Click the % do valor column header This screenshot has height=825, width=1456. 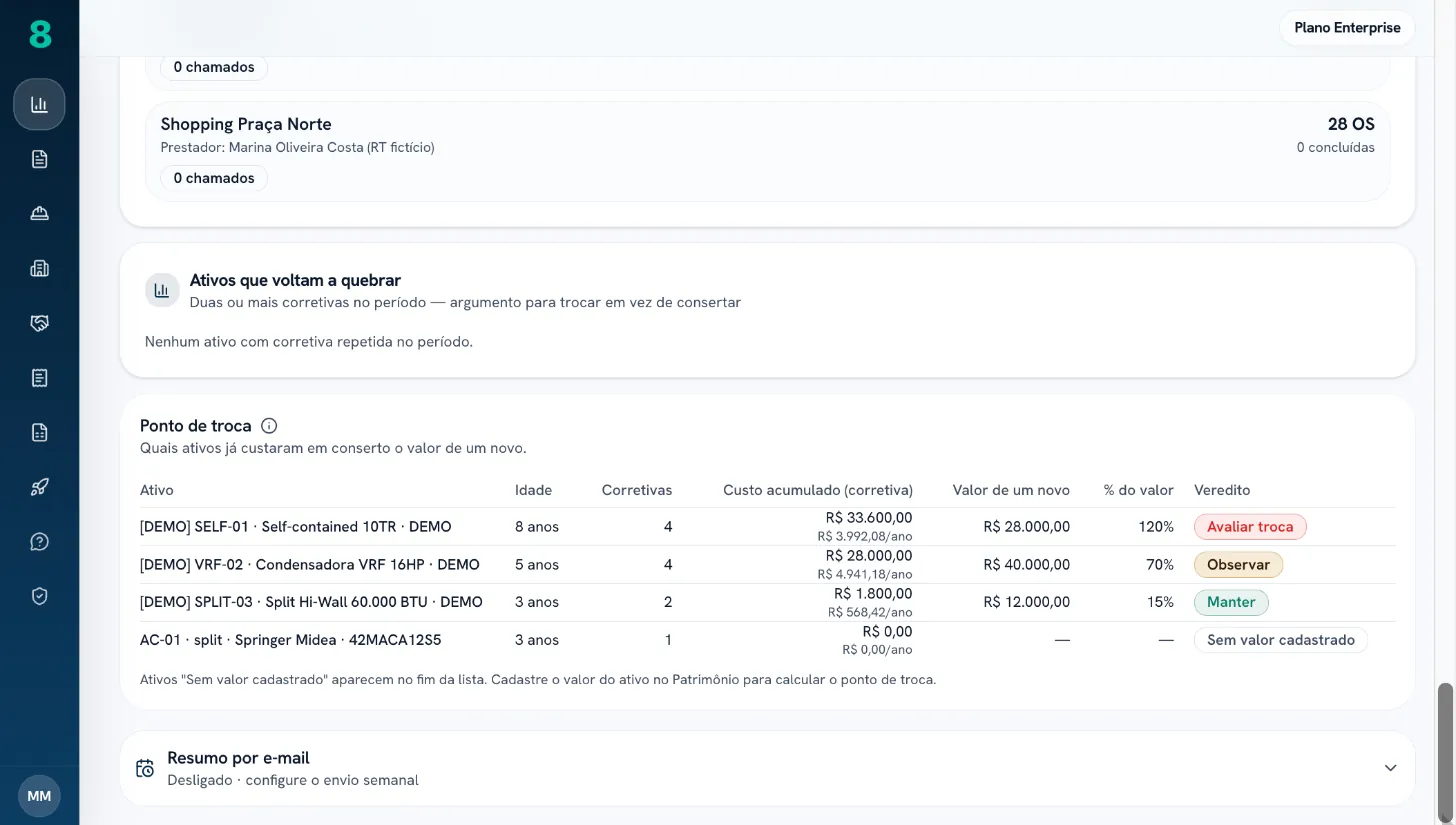(x=1138, y=490)
